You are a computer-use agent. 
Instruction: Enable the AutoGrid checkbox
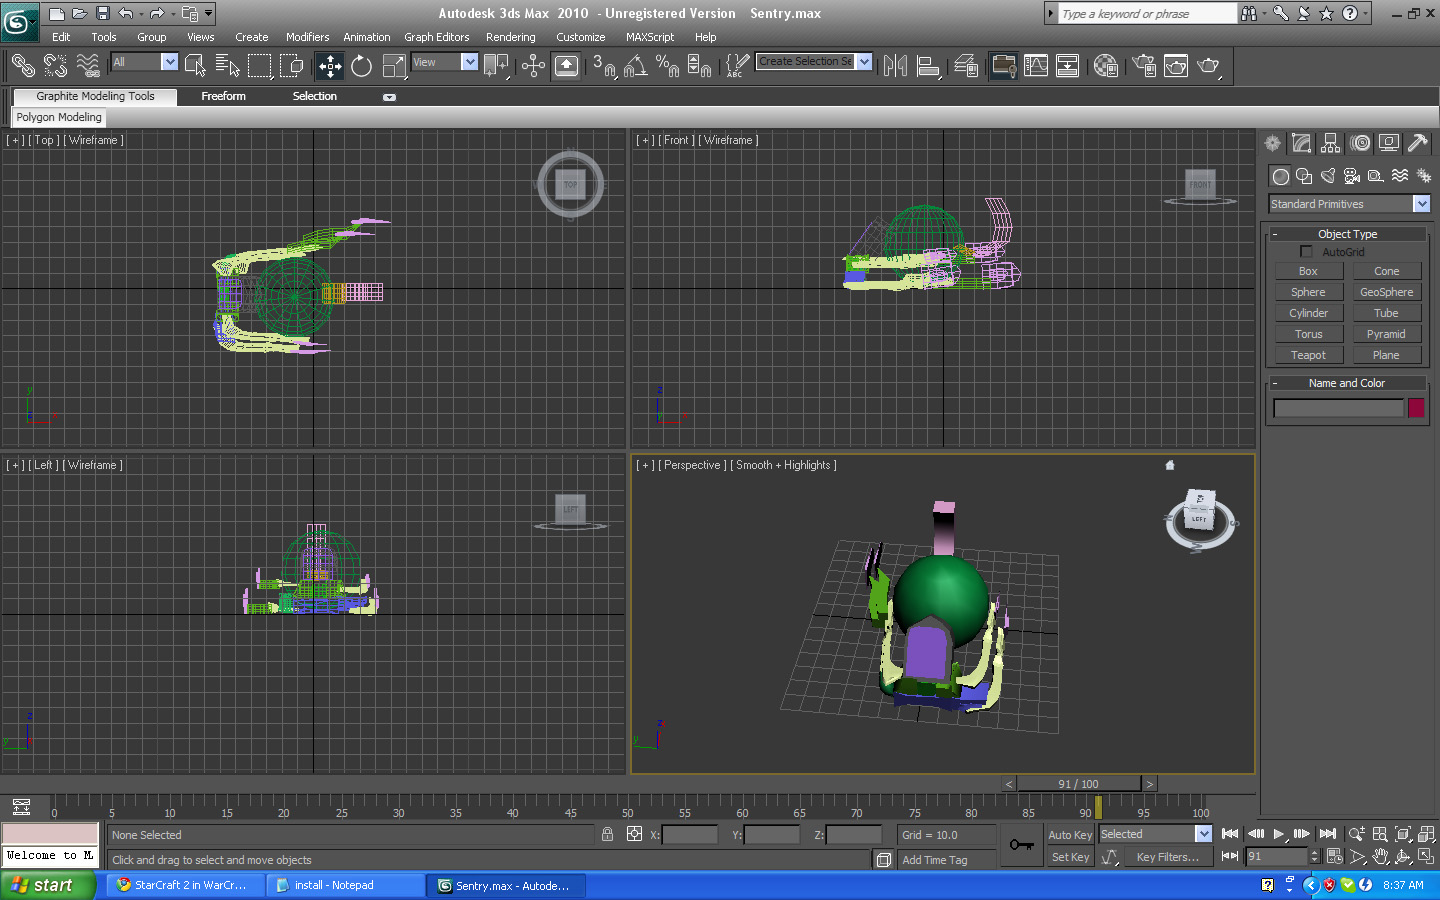1306,252
